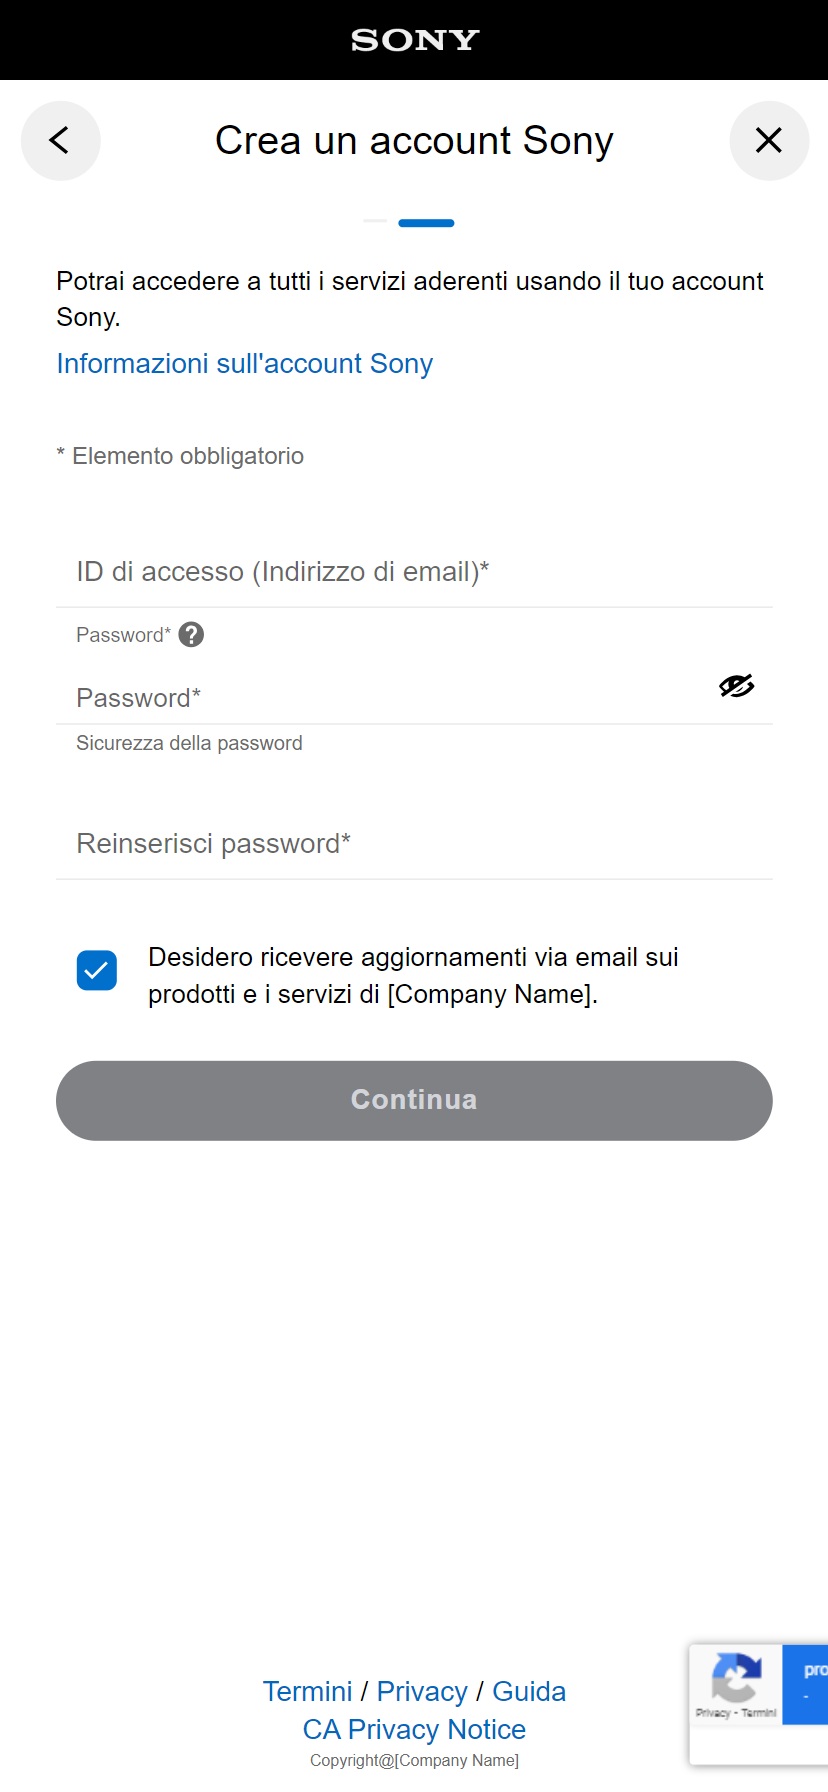828x1792 pixels.
Task: View the CA Privacy Notice
Action: pos(414,1729)
